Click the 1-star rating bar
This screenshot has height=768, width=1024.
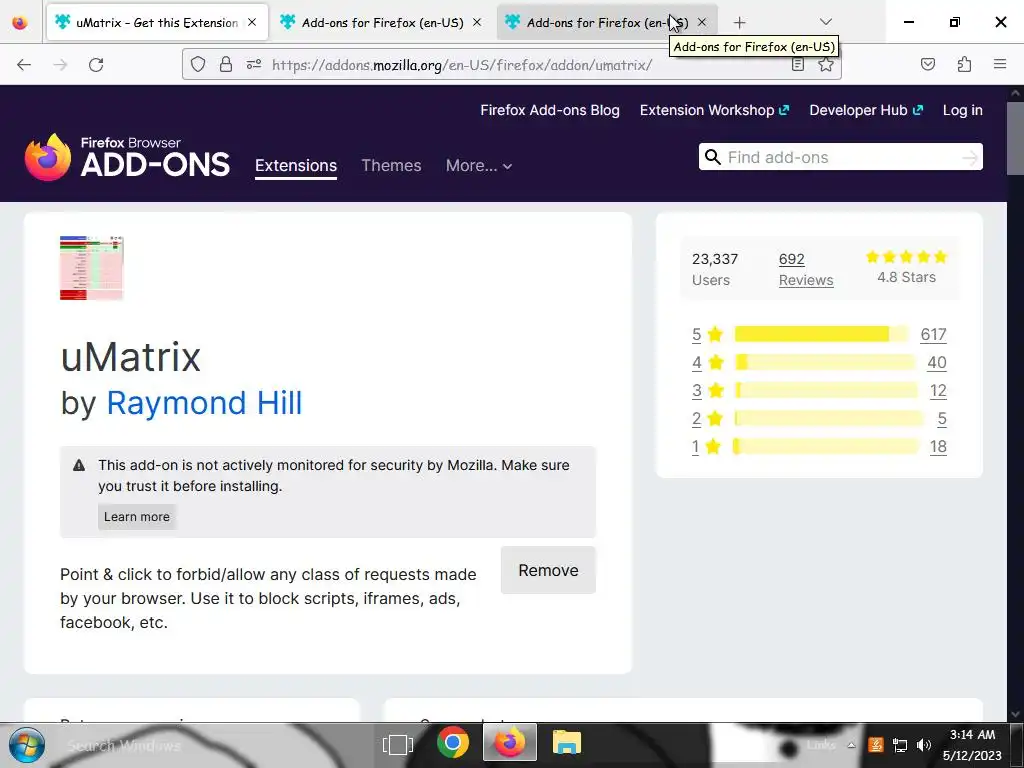coord(826,447)
